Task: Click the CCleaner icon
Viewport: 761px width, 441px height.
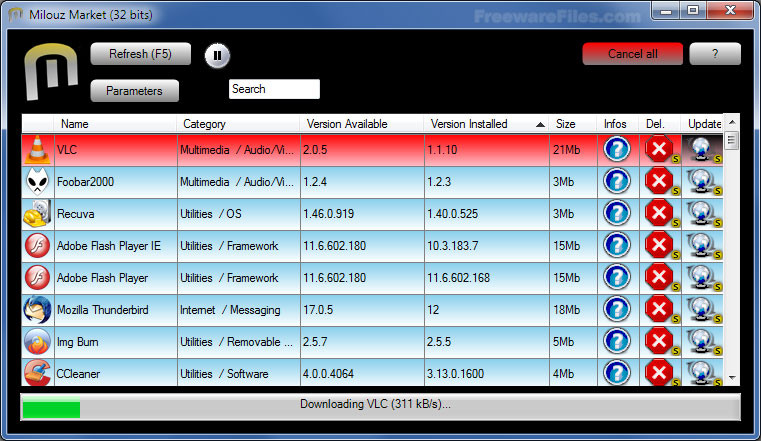Action: click(37, 373)
